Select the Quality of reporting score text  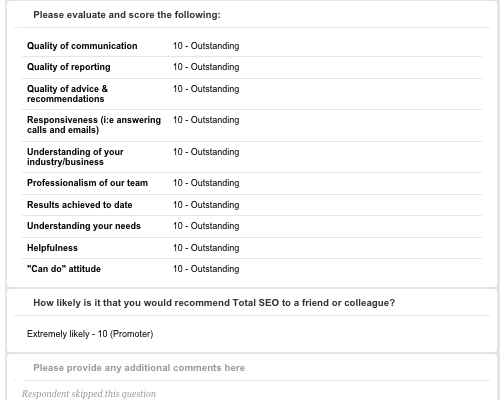click(206, 67)
